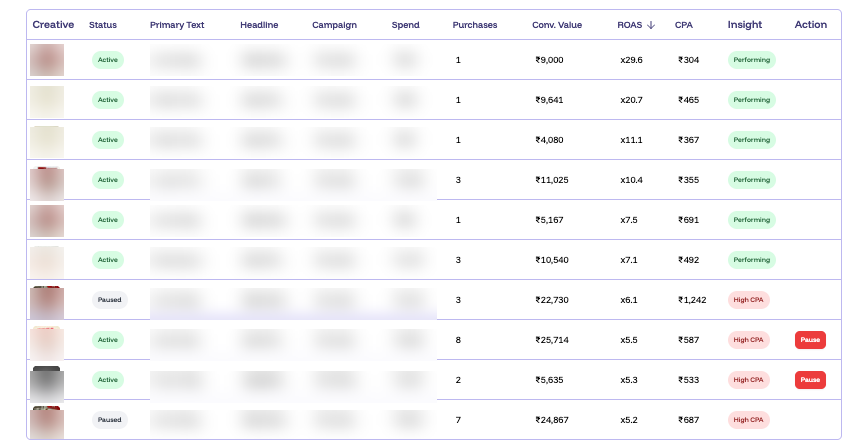This screenshot has width=856, height=440.
Task: Sort by CPA column header
Action: click(x=683, y=25)
